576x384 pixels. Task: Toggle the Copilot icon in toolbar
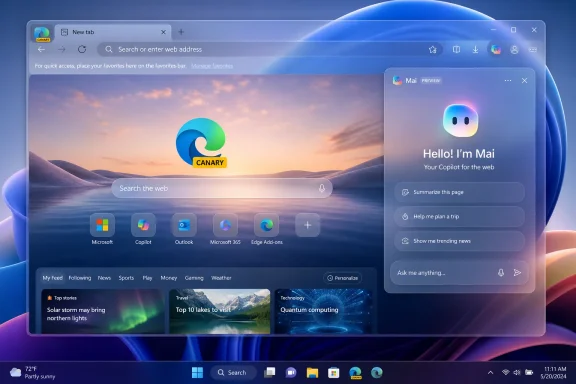tap(496, 49)
